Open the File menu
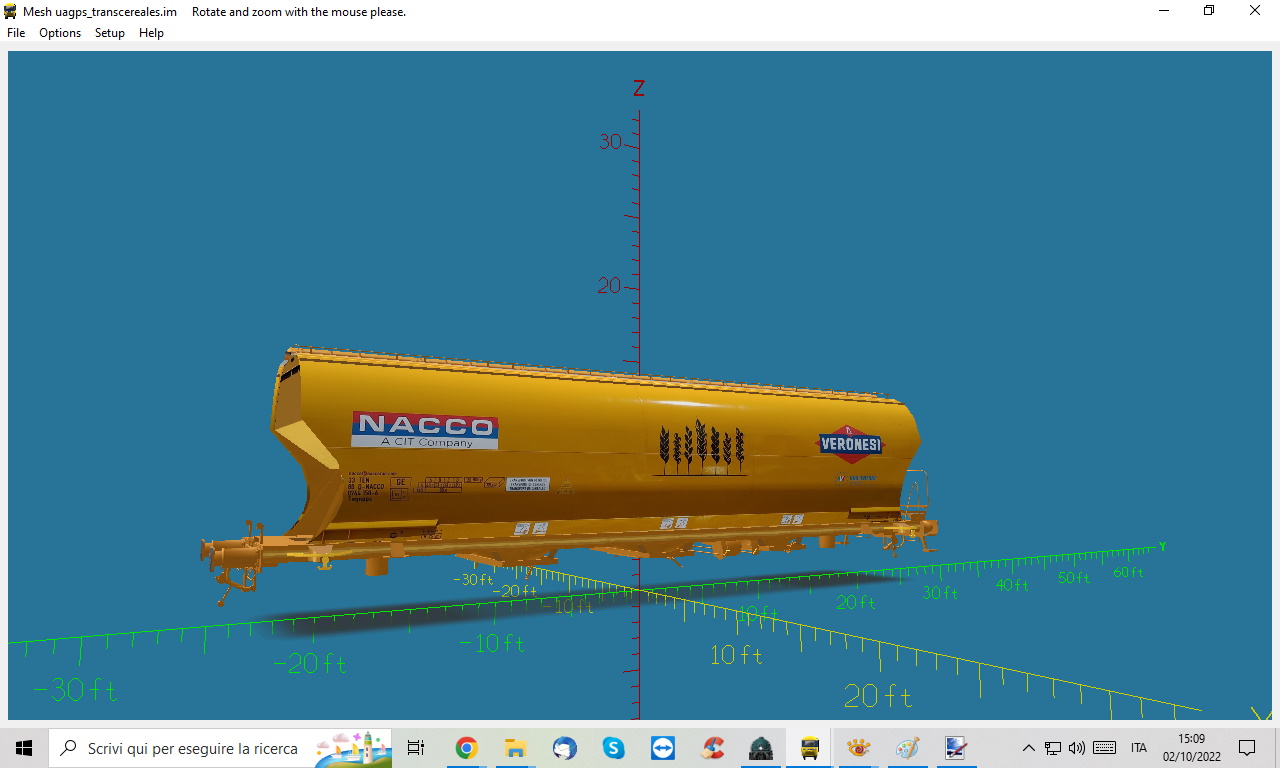Viewport: 1280px width, 768px height. pos(16,33)
